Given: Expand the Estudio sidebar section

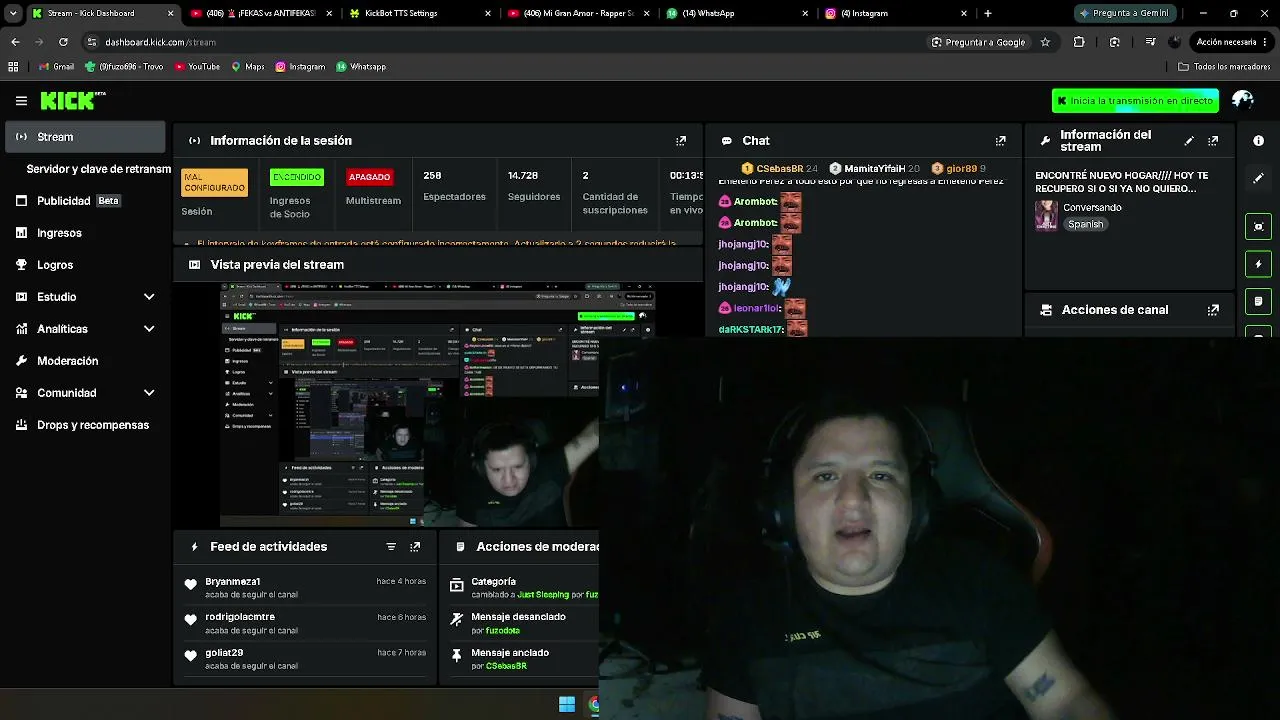Looking at the screenshot, I should 149,297.
